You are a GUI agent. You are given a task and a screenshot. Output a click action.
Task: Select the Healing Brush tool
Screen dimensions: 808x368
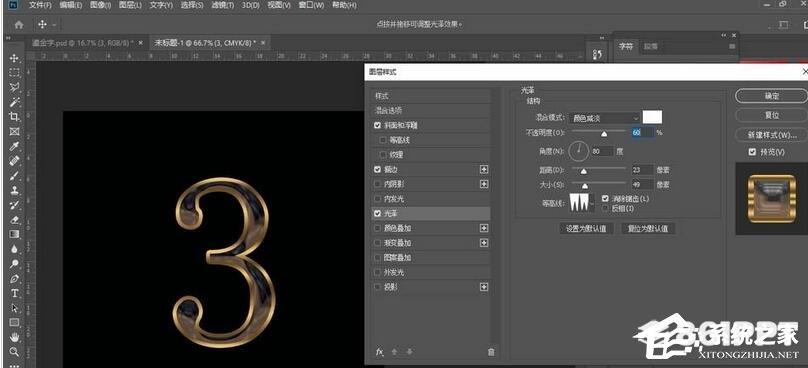[x=14, y=161]
